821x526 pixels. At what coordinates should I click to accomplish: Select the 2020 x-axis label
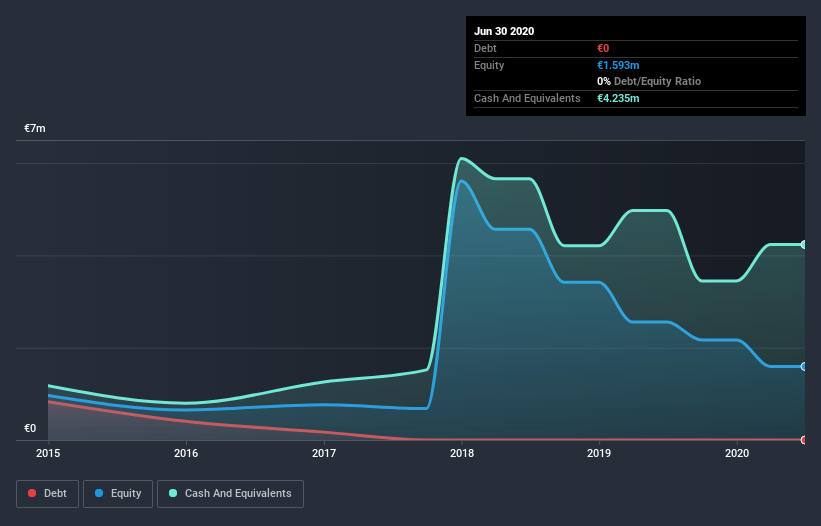(x=737, y=453)
